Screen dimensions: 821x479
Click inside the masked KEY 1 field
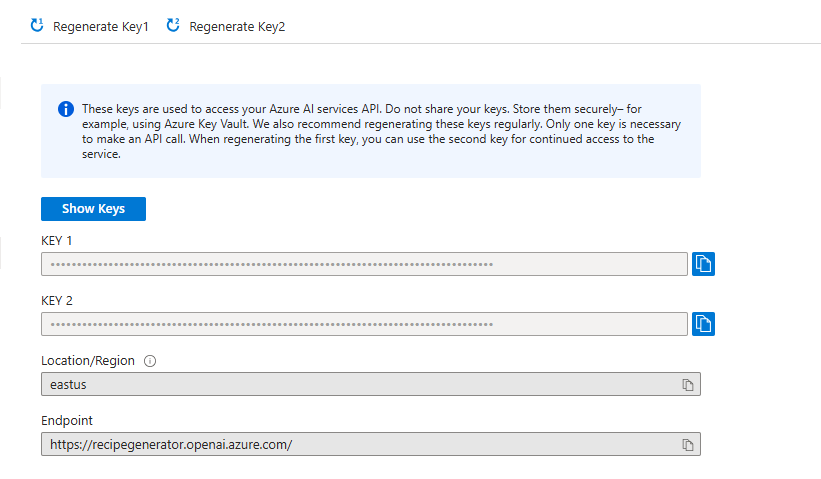(x=363, y=264)
